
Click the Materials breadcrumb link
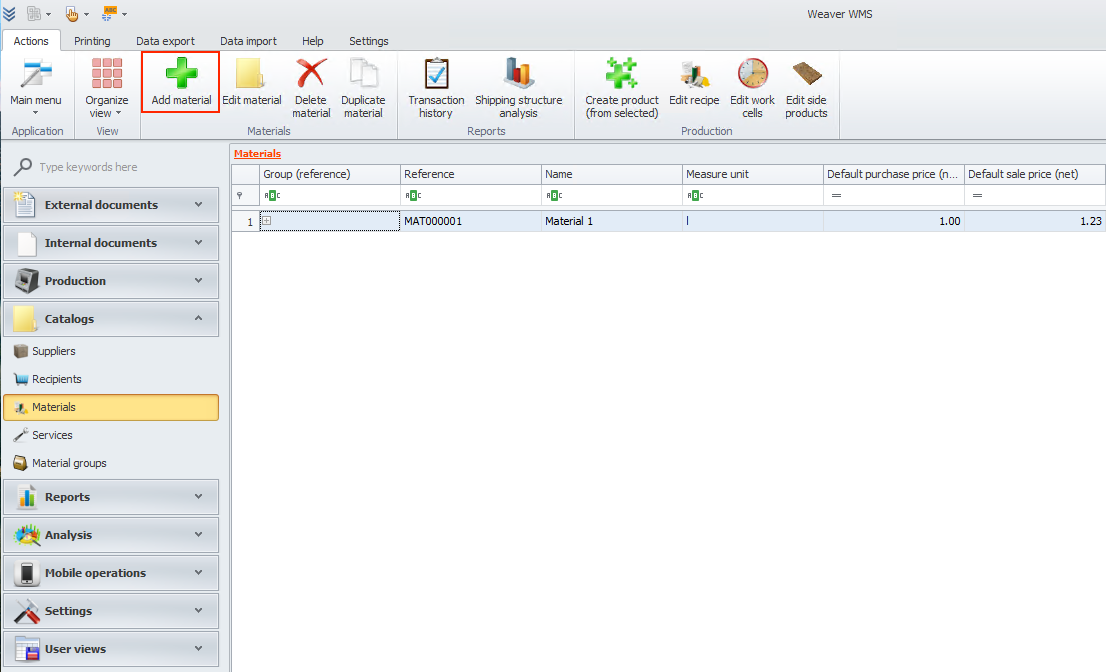[257, 154]
